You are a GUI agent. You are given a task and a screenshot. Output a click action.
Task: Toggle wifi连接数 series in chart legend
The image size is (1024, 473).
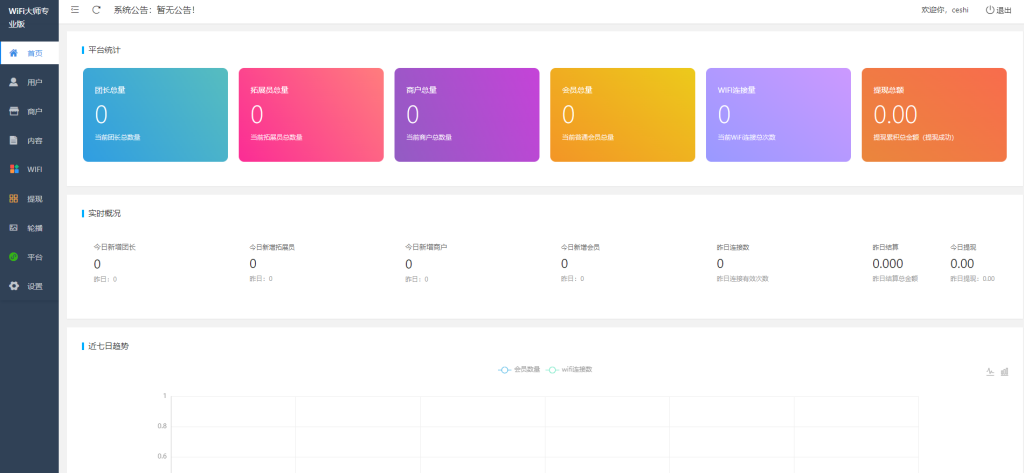pyautogui.click(x=569, y=369)
